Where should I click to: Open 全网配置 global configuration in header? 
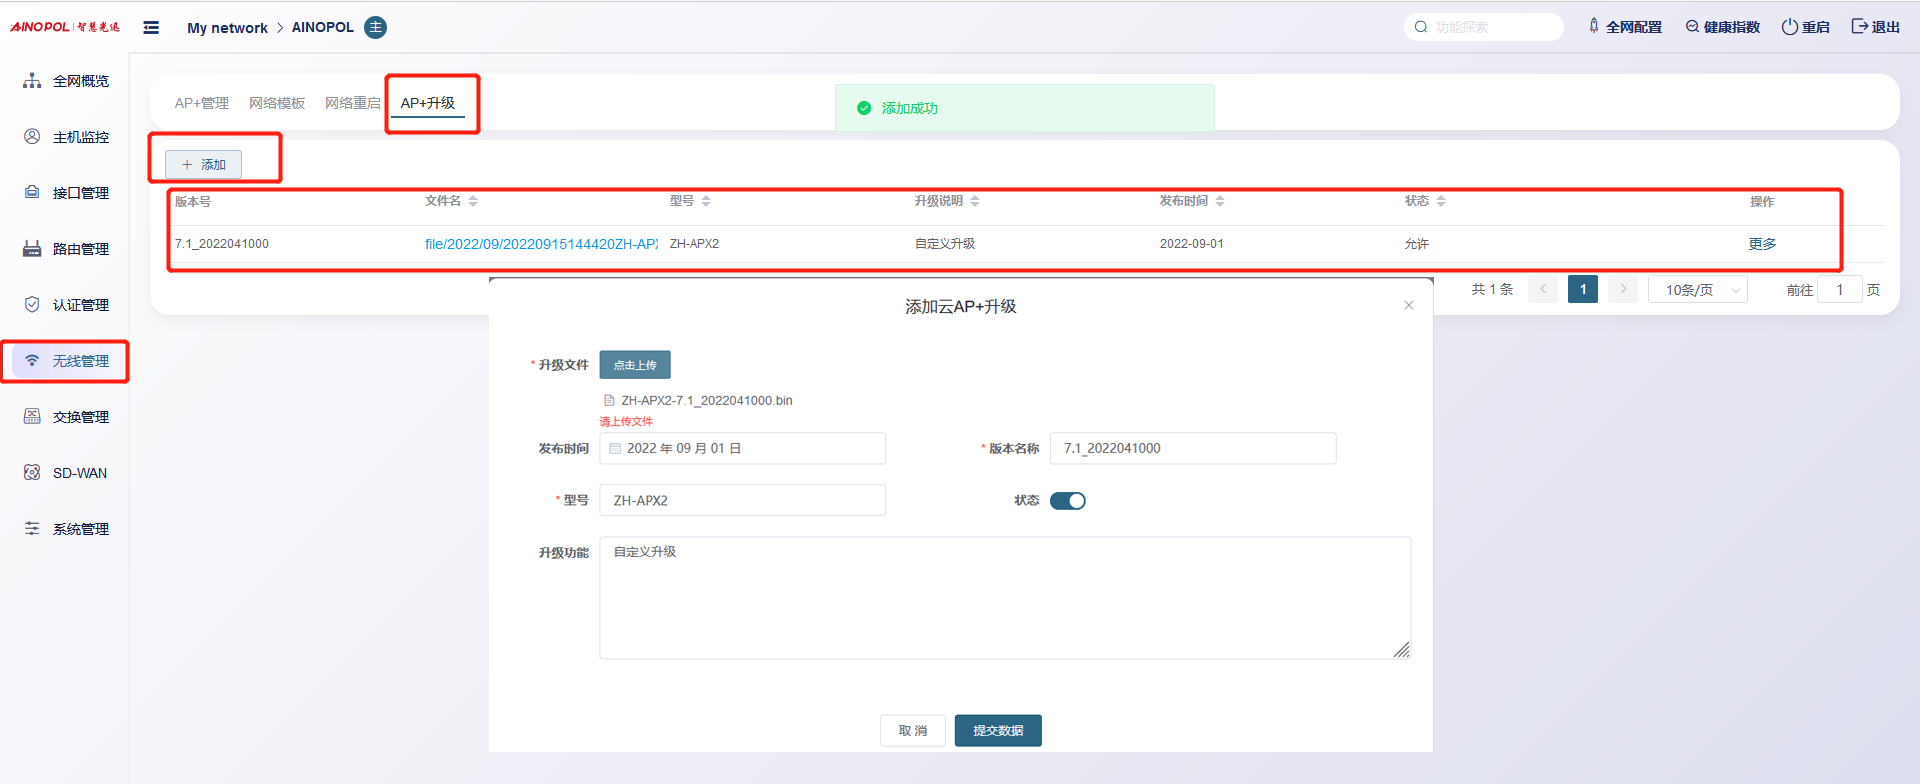click(1625, 27)
